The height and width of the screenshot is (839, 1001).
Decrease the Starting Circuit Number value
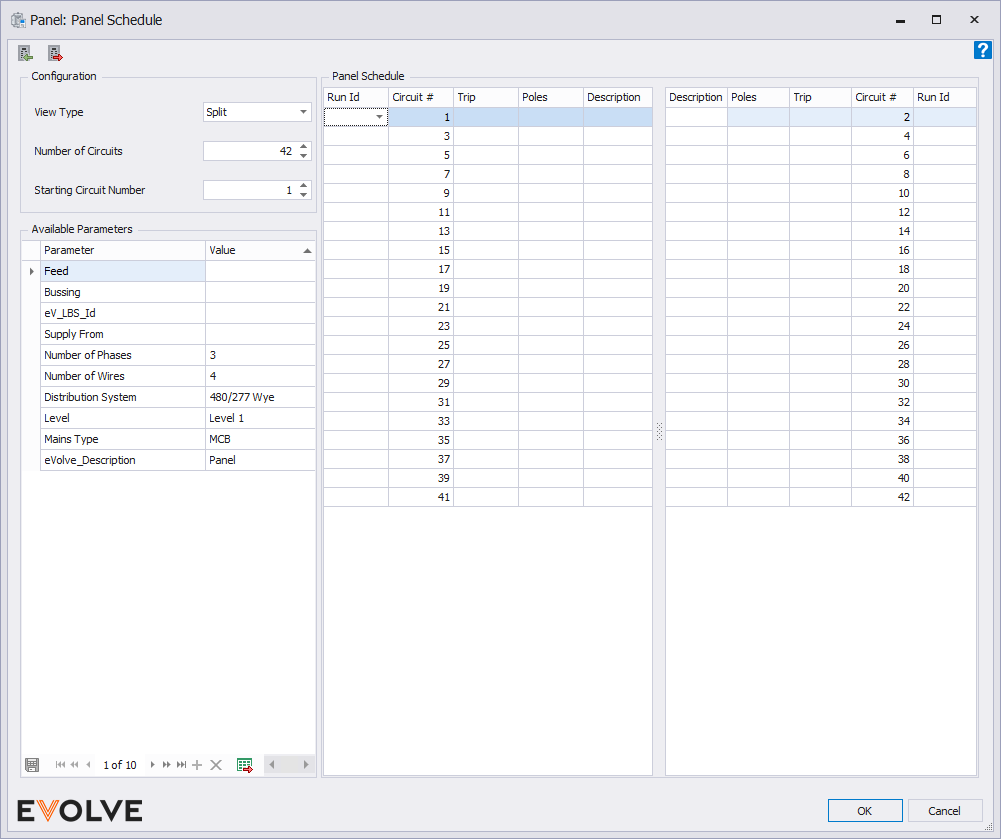[304, 194]
